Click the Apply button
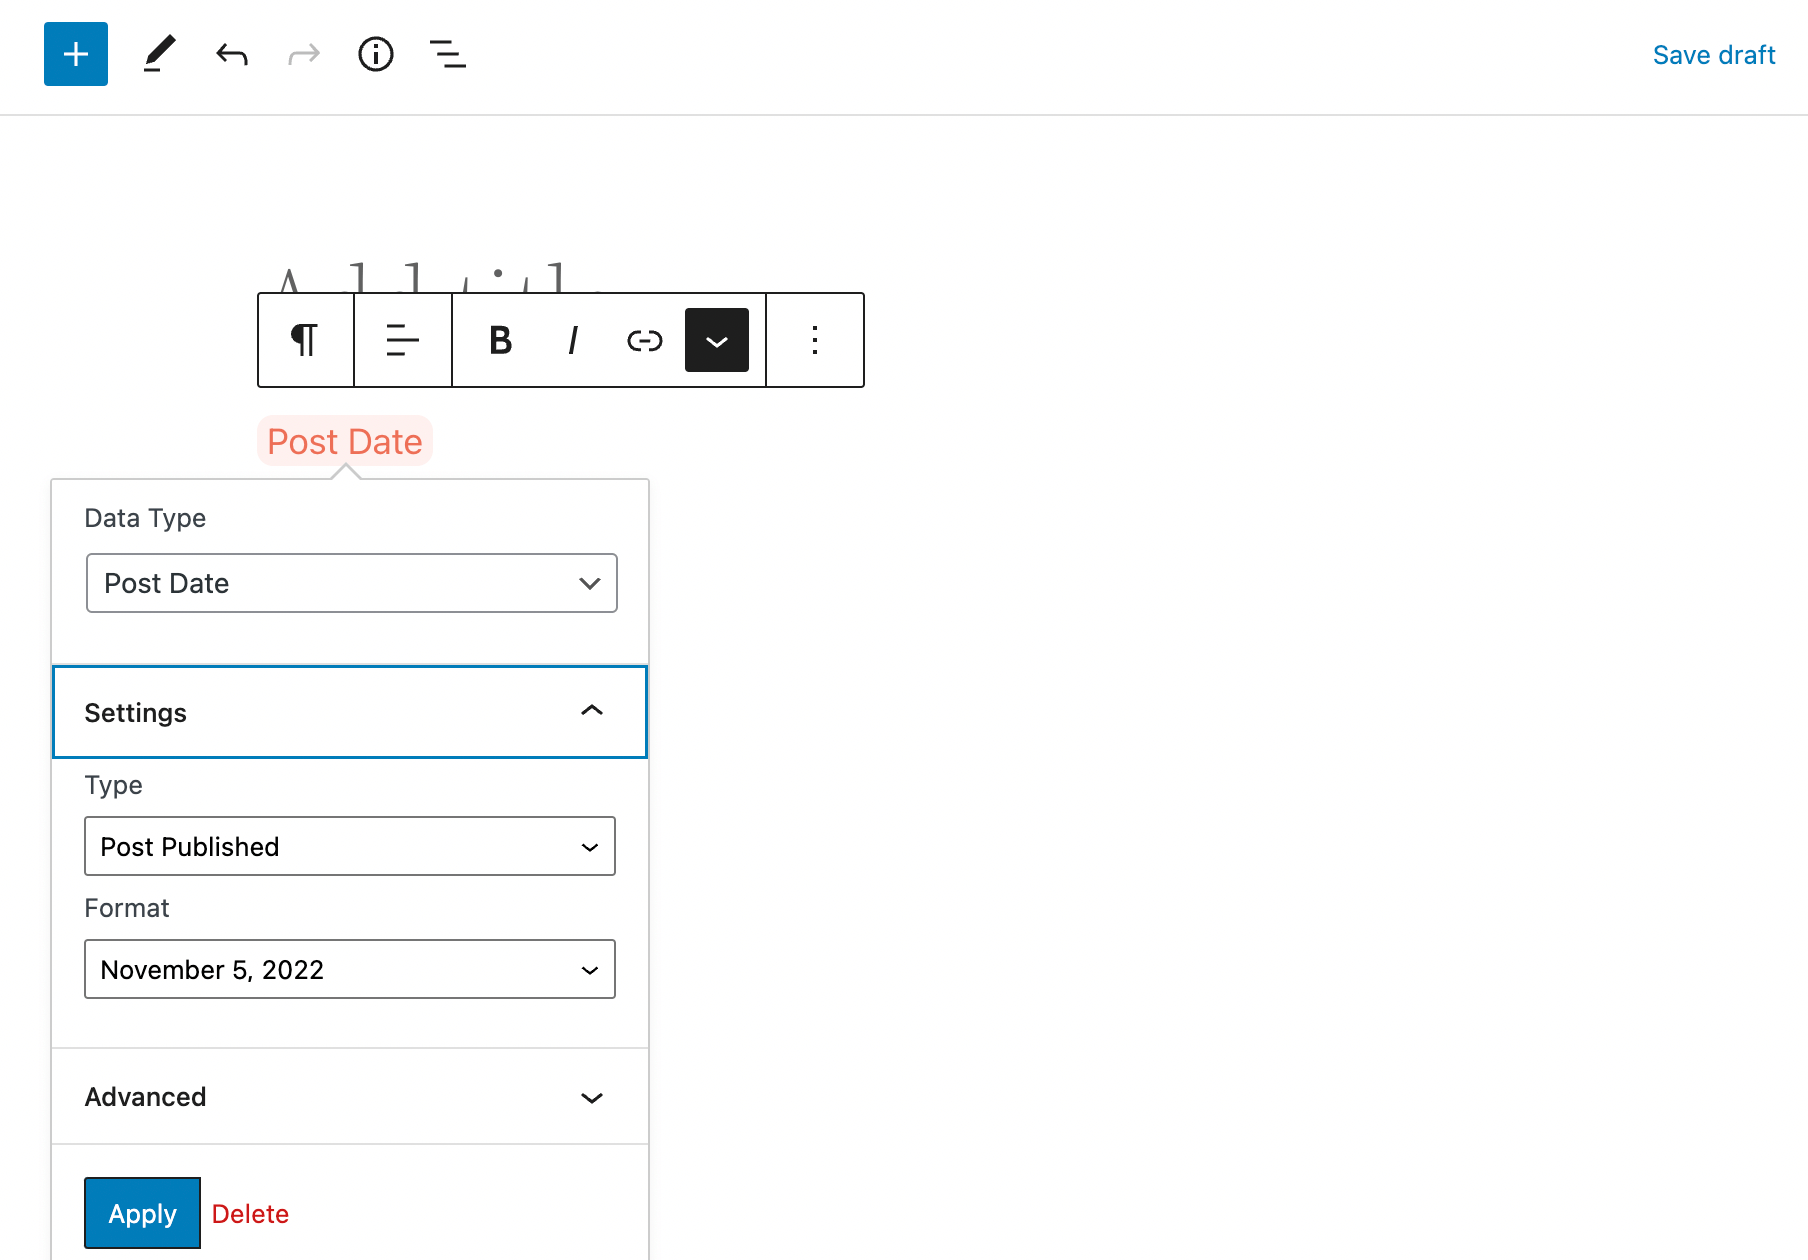 [x=142, y=1212]
